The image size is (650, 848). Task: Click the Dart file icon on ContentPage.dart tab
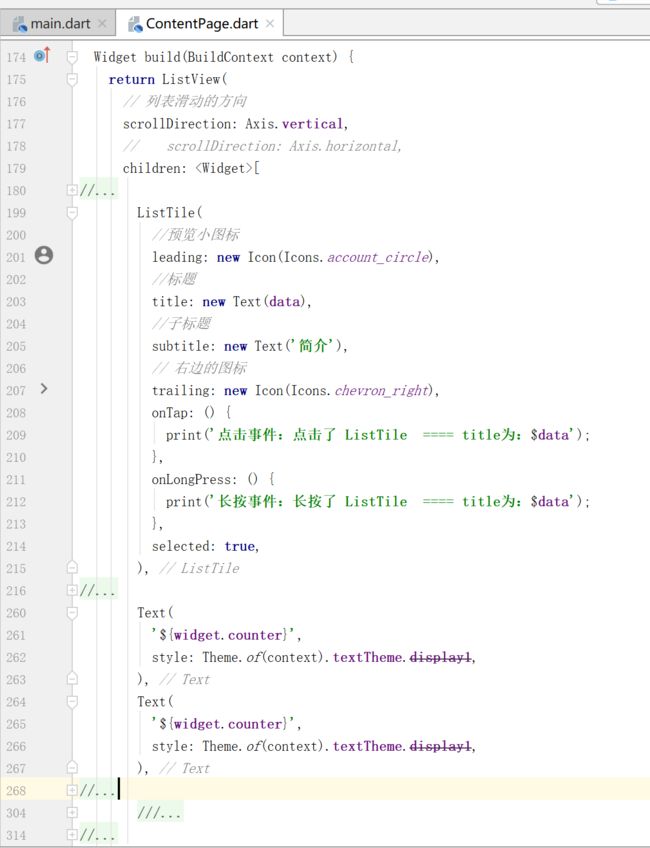(x=134, y=23)
